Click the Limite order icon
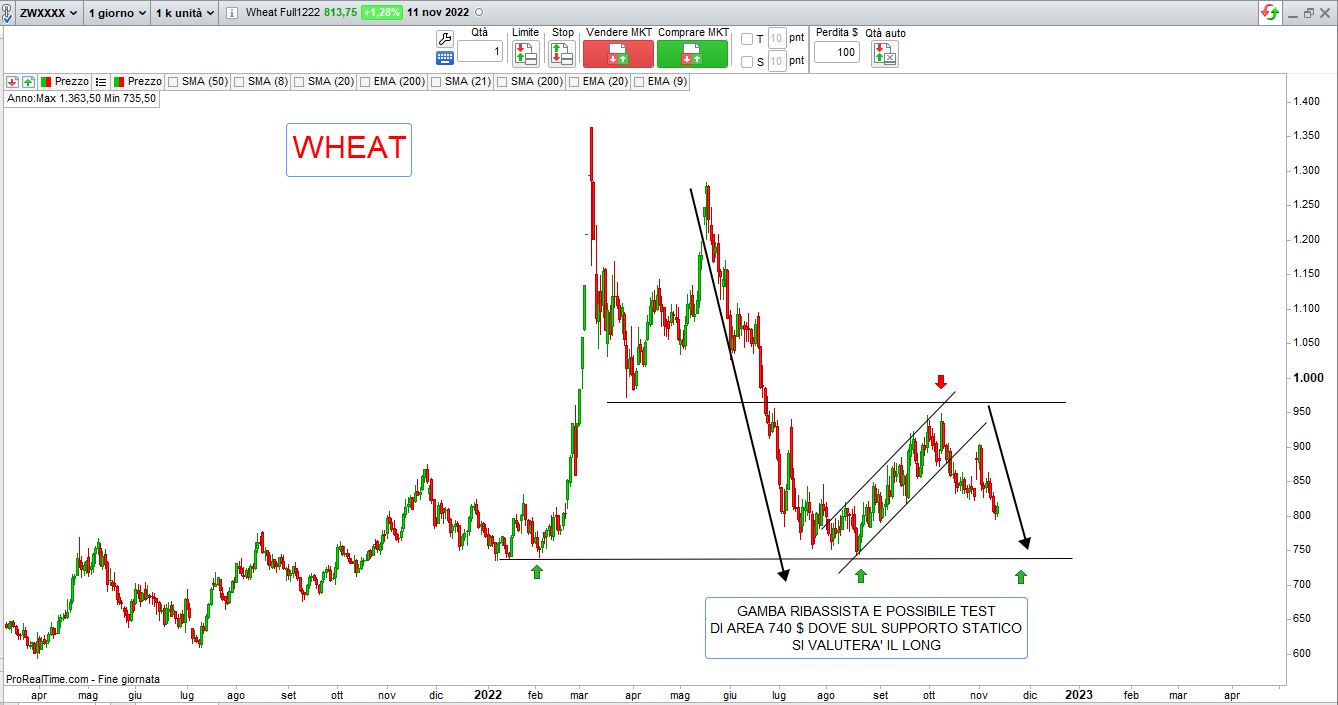The image size is (1338, 705). (526, 54)
